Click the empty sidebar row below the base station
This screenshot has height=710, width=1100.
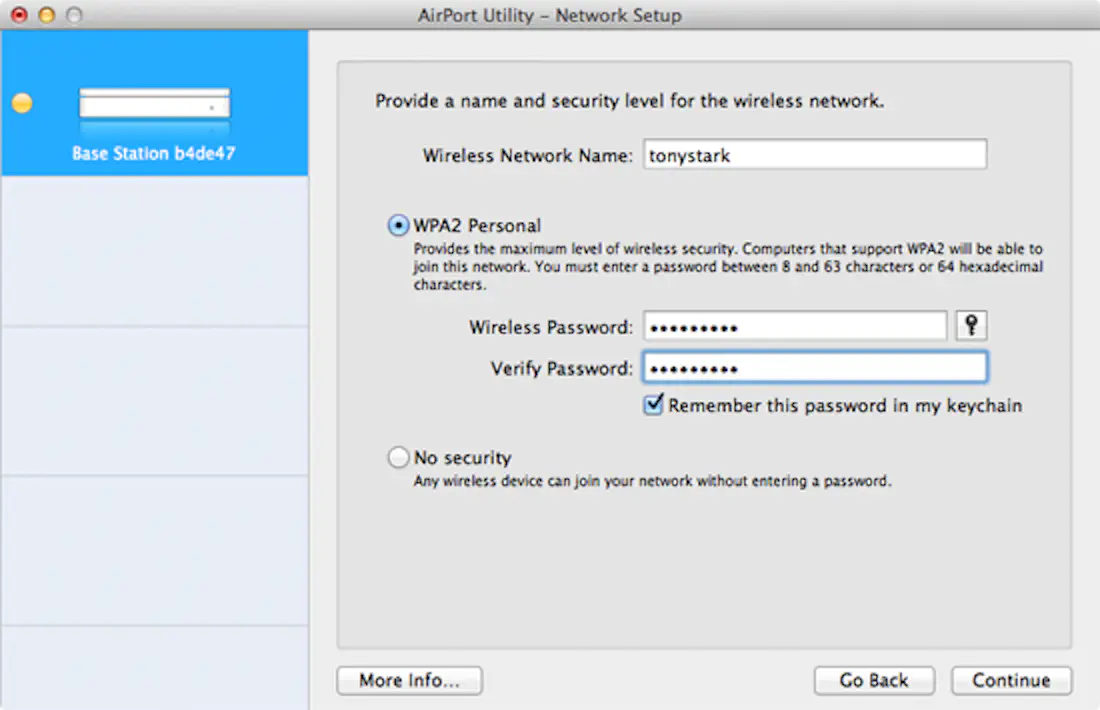point(154,250)
